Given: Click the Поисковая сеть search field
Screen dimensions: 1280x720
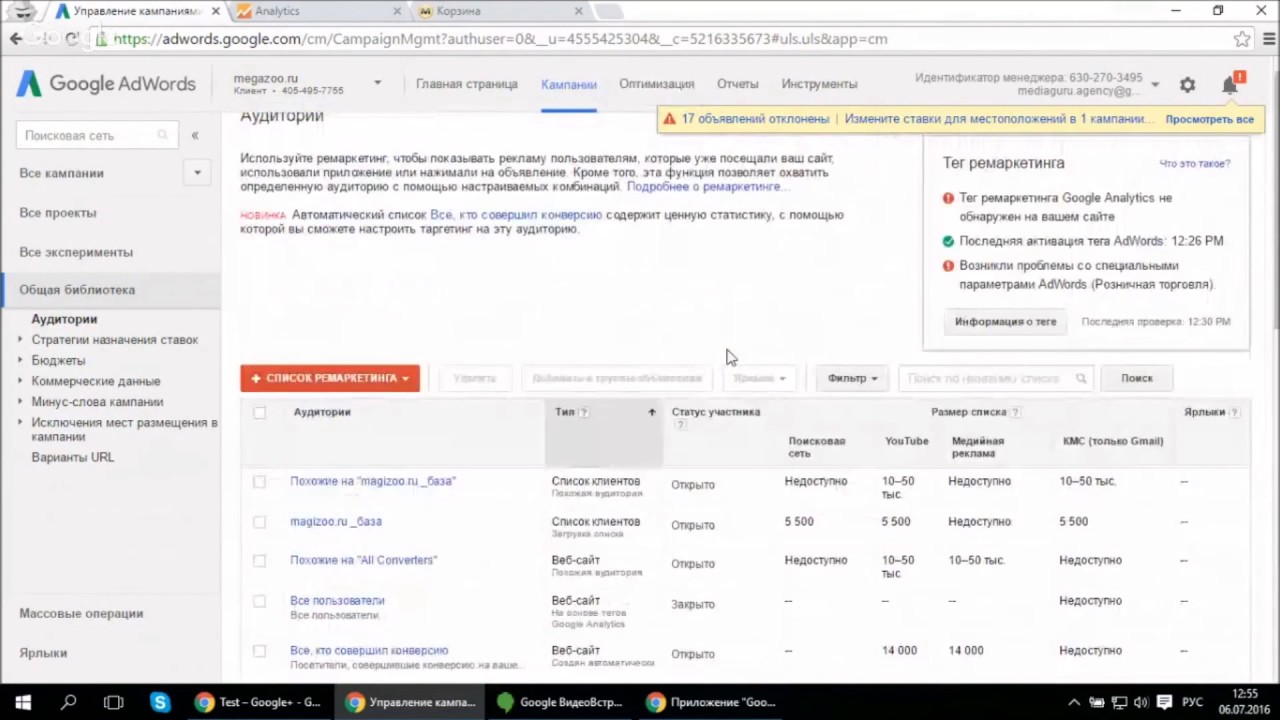Looking at the screenshot, I should [97, 135].
